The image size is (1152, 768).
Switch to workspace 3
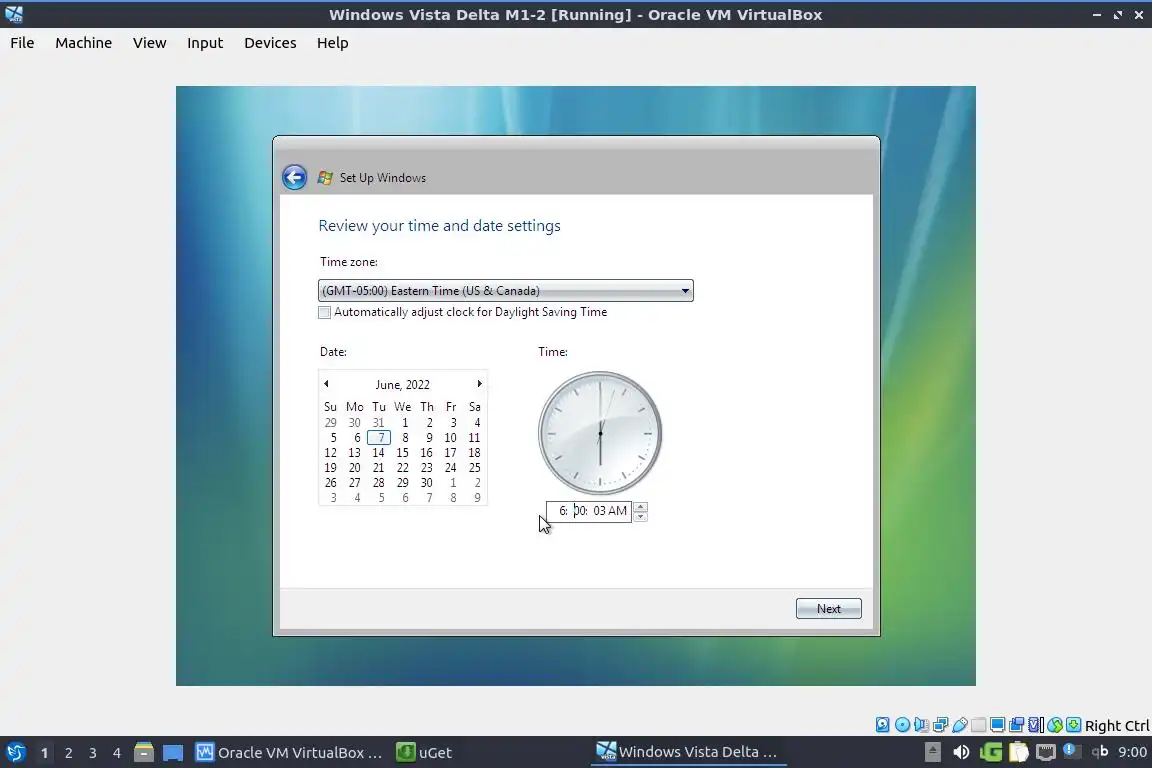(93, 753)
